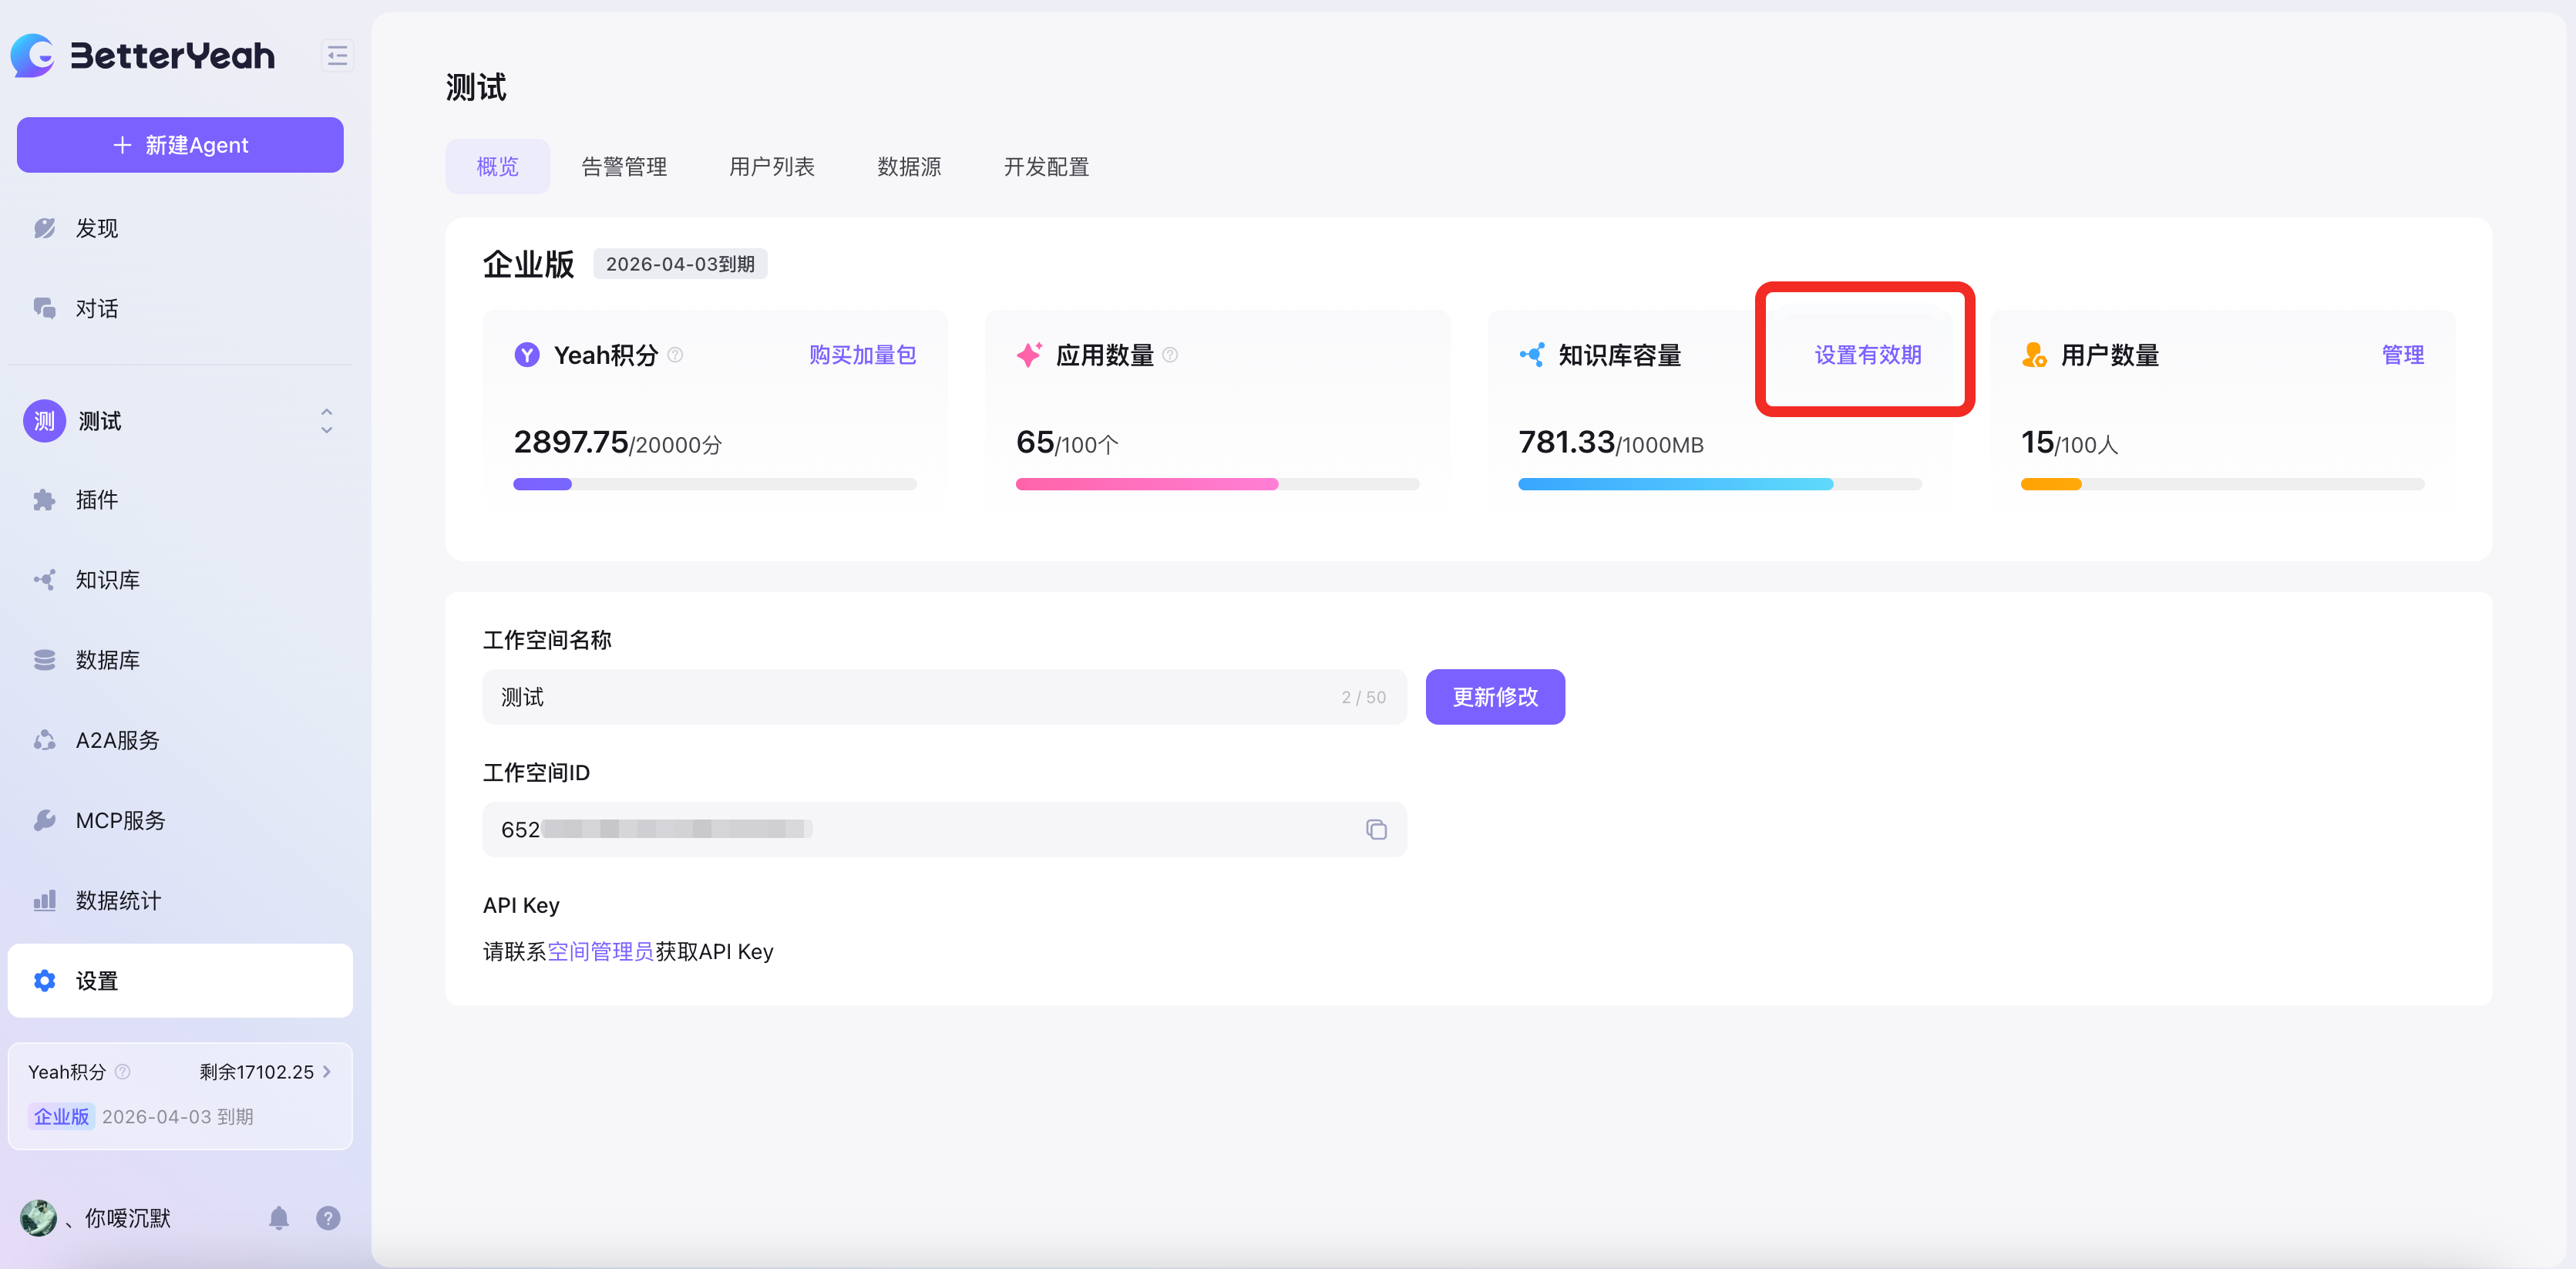Click the info icon next to 应用数量
Screen dimensions: 2576x1269
1170,355
